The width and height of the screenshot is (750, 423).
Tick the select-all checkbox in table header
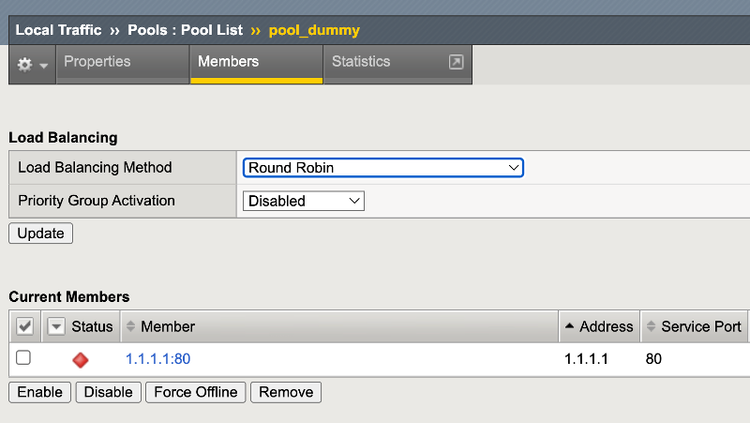pos(25,327)
